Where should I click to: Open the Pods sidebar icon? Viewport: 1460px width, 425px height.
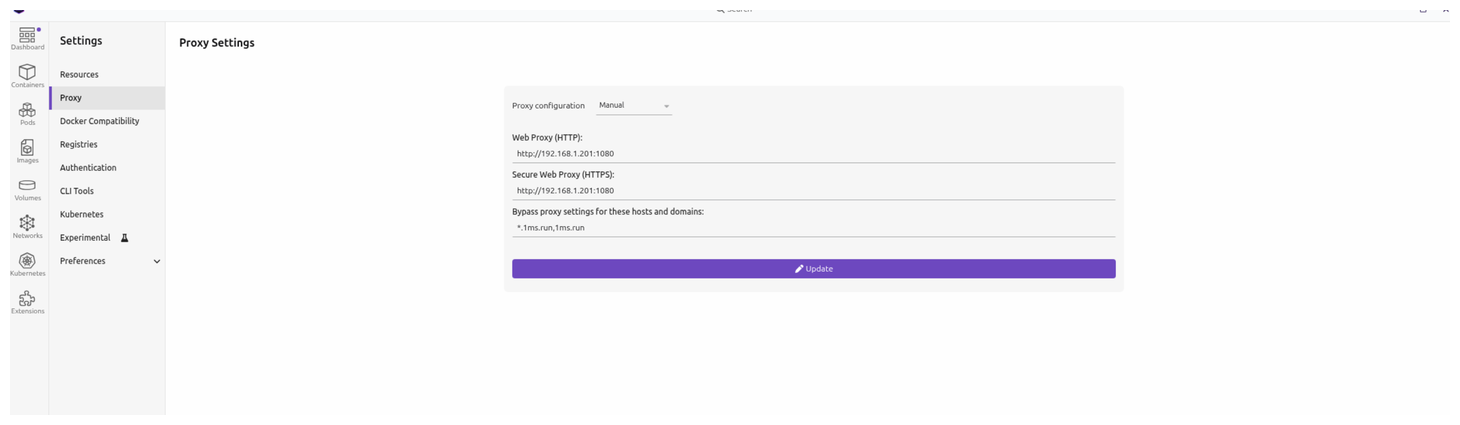(27, 113)
